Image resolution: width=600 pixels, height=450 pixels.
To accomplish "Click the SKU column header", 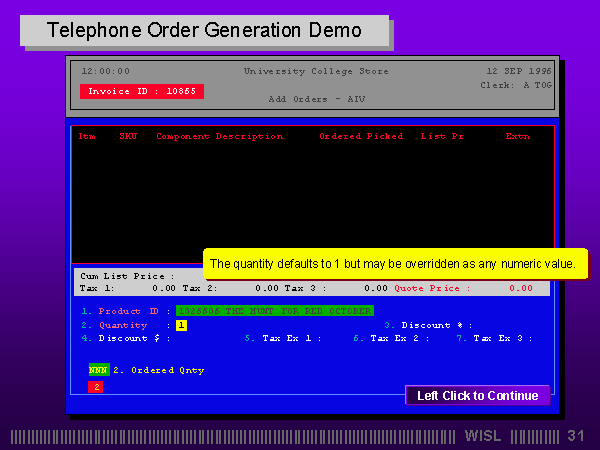I will [x=128, y=136].
